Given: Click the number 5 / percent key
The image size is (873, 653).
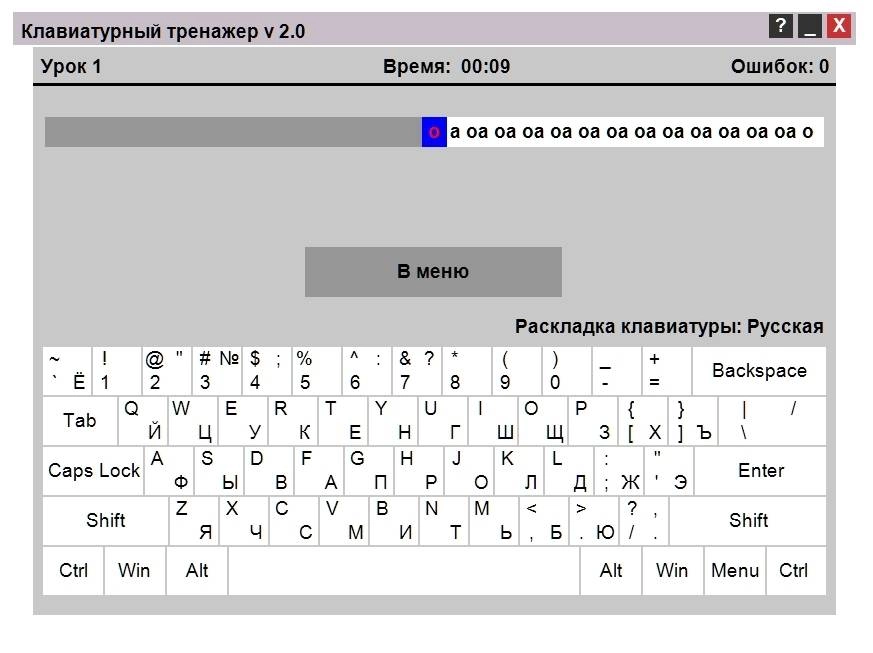Looking at the screenshot, I should click(x=317, y=371).
